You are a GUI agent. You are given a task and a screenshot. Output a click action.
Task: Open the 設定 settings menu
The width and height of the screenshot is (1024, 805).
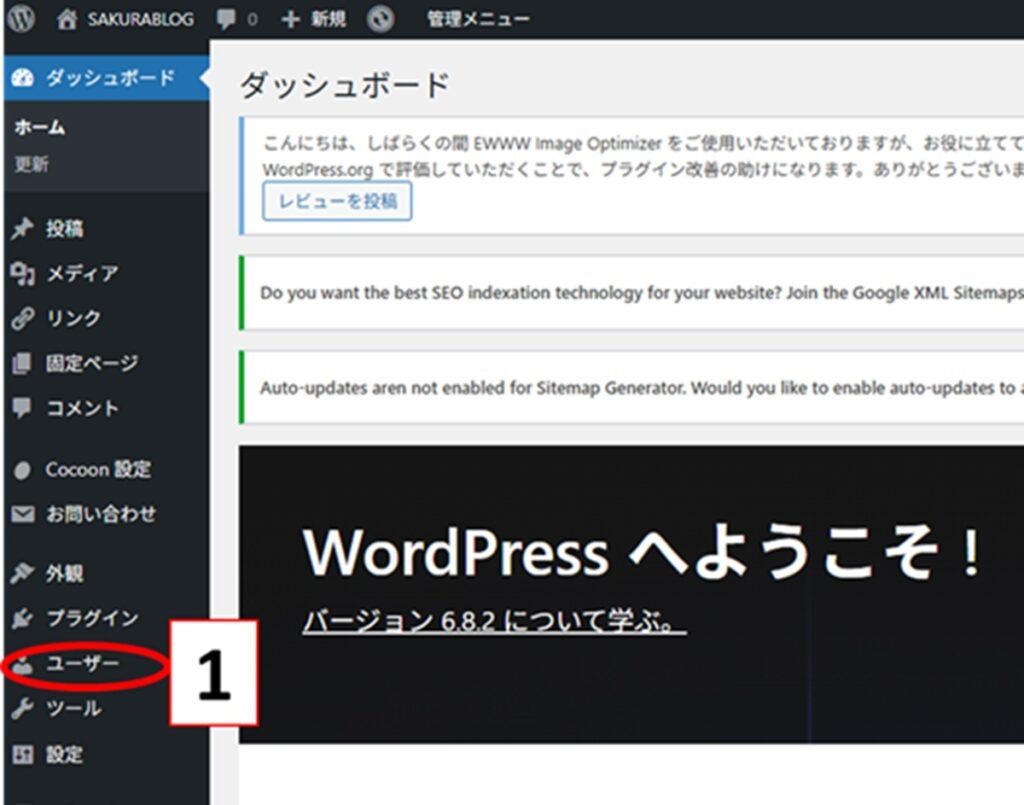pos(65,755)
